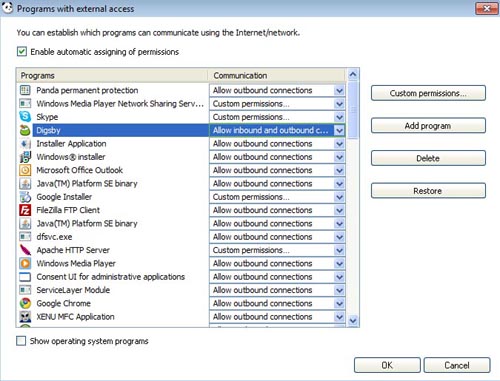Screen dimensions: 500x381
Task: Click the Add program button
Action: (x=428, y=126)
